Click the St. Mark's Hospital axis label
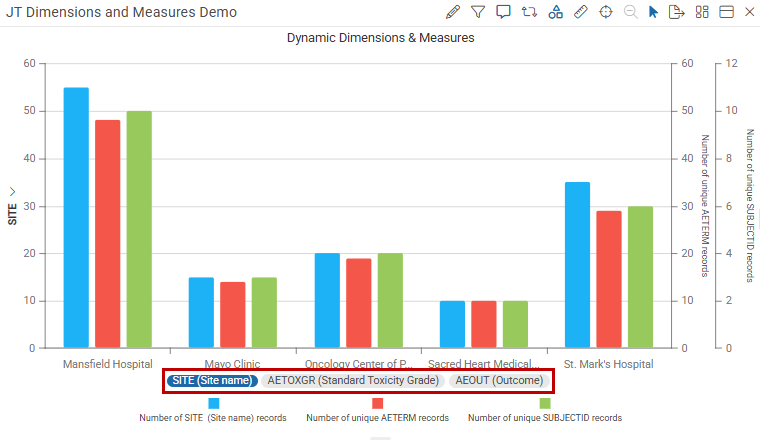This screenshot has height=440, width=760. coord(608,364)
